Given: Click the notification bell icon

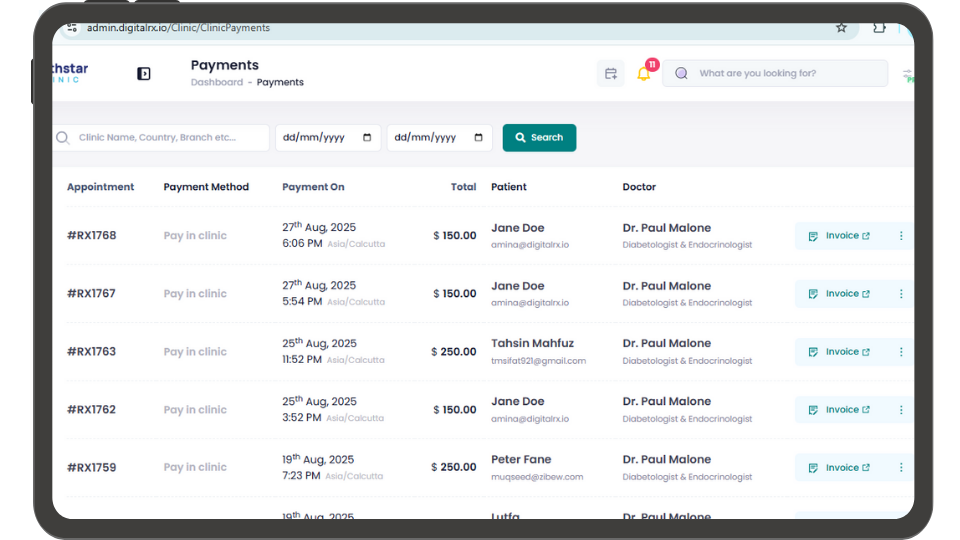Looking at the screenshot, I should pyautogui.click(x=643, y=74).
